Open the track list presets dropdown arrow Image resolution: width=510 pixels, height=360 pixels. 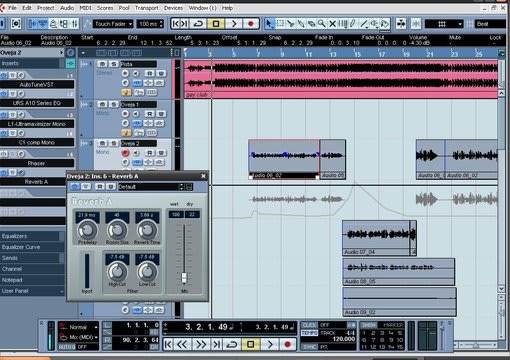coord(83,53)
